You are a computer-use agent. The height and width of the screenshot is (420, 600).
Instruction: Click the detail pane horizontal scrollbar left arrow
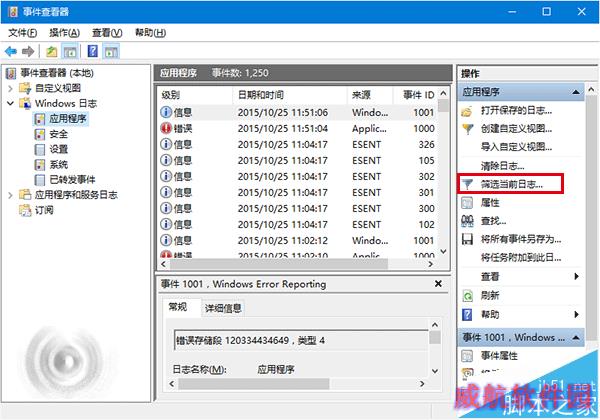(172, 384)
